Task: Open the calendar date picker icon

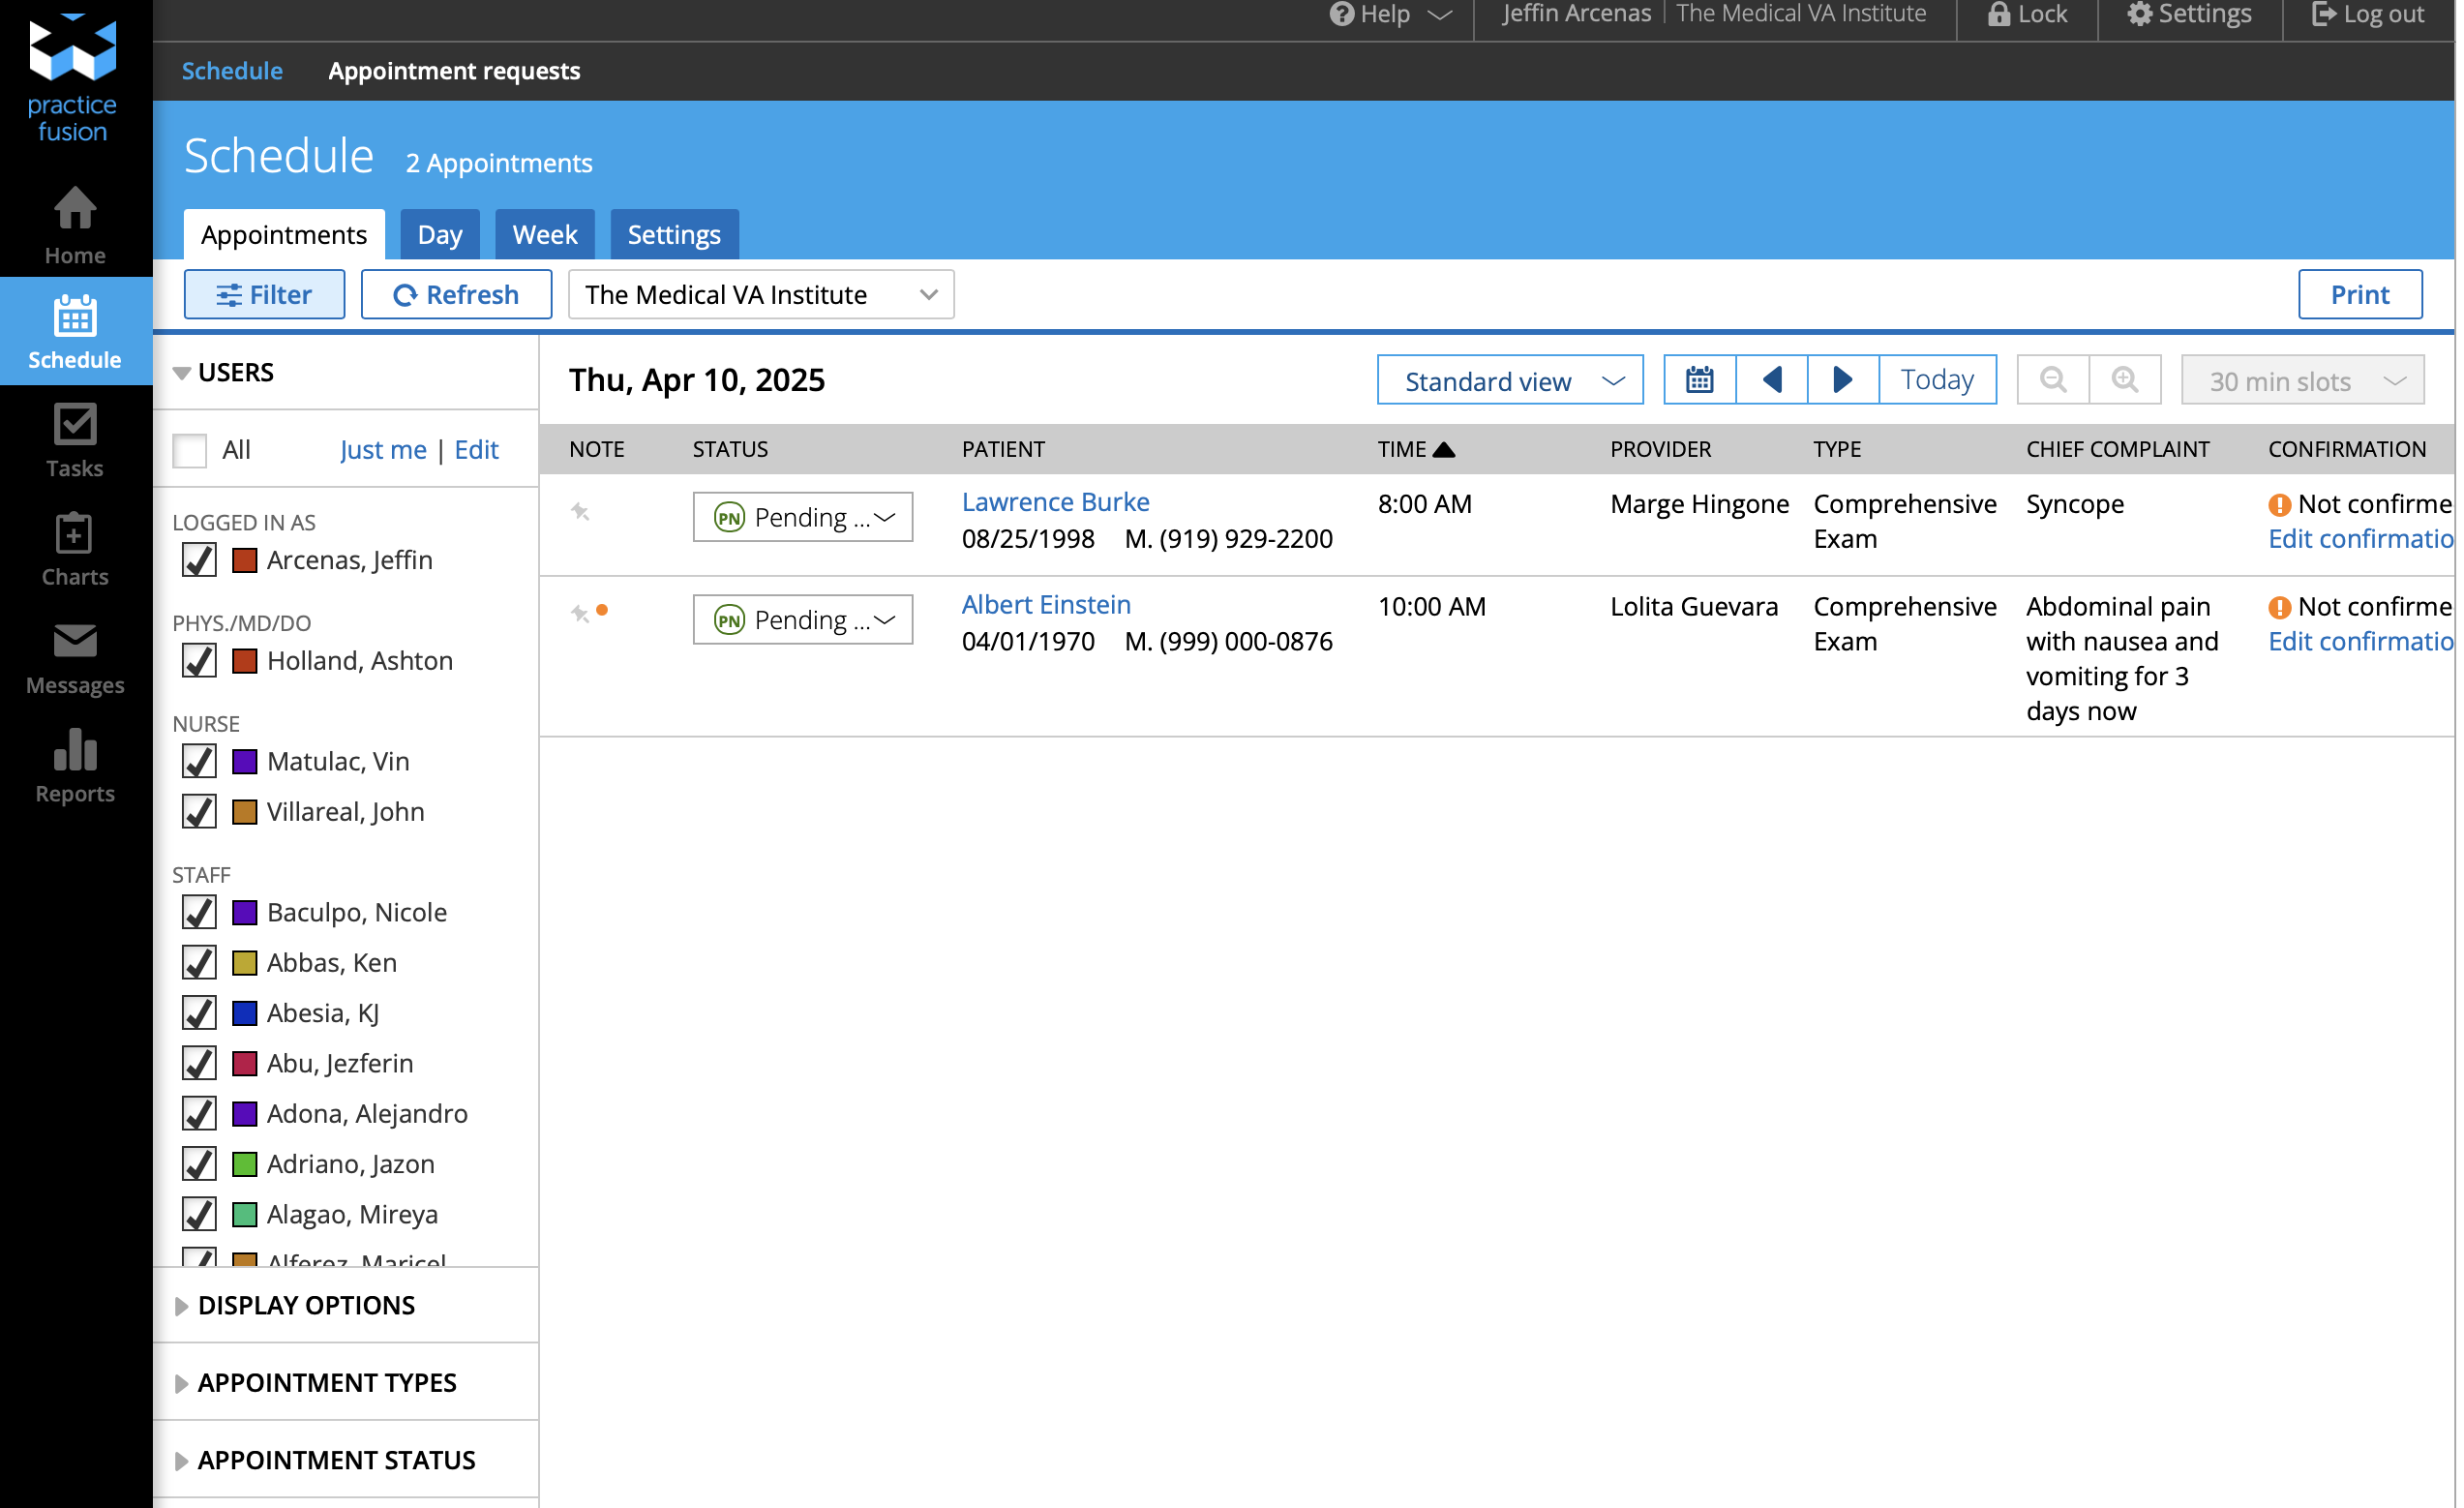Action: 1698,380
